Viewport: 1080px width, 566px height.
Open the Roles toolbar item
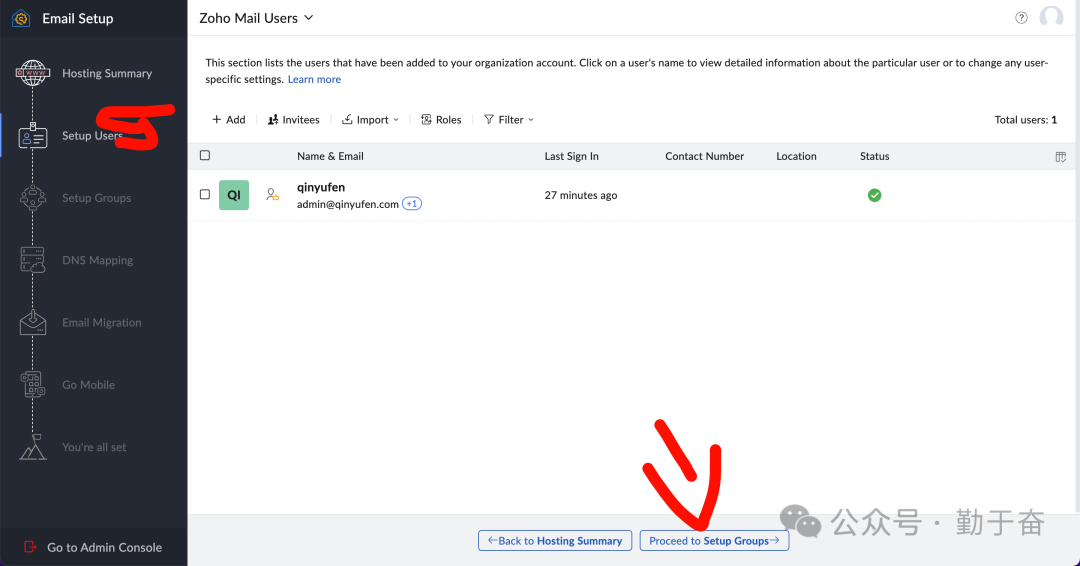point(441,120)
